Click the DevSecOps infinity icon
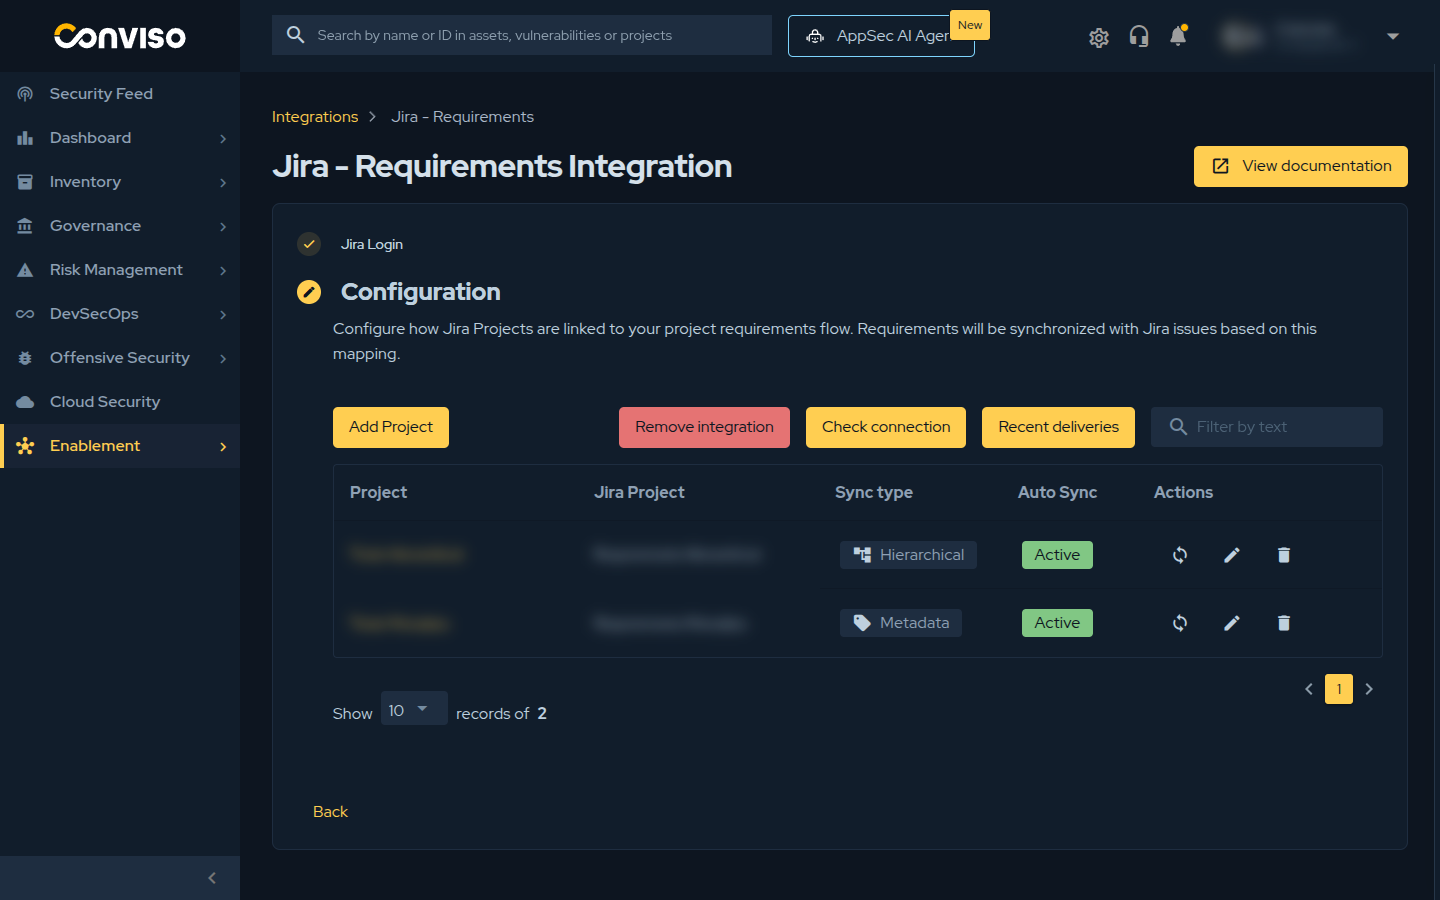Screen dimensions: 1440x900 [x=25, y=314]
